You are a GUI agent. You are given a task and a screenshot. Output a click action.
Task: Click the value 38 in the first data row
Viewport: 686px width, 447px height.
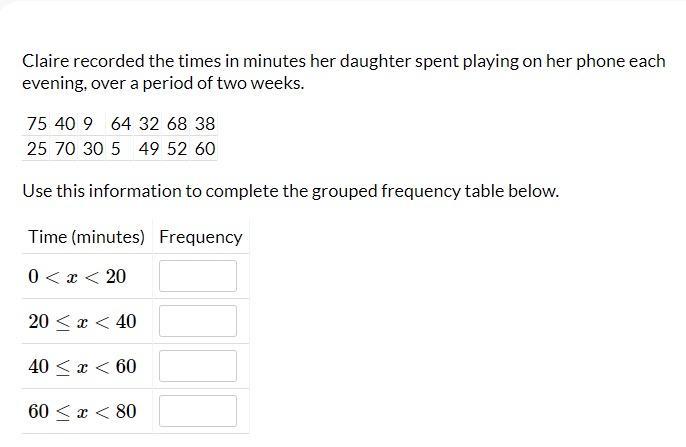tap(205, 124)
